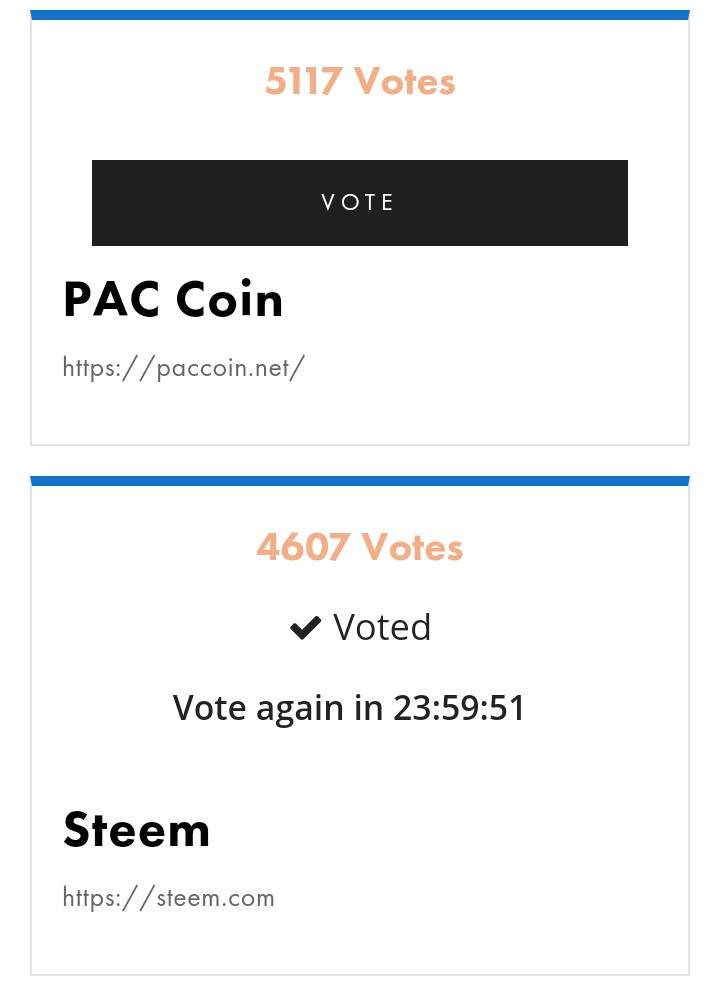Click the word Votes after 4607
720x989 pixels.
412,548
